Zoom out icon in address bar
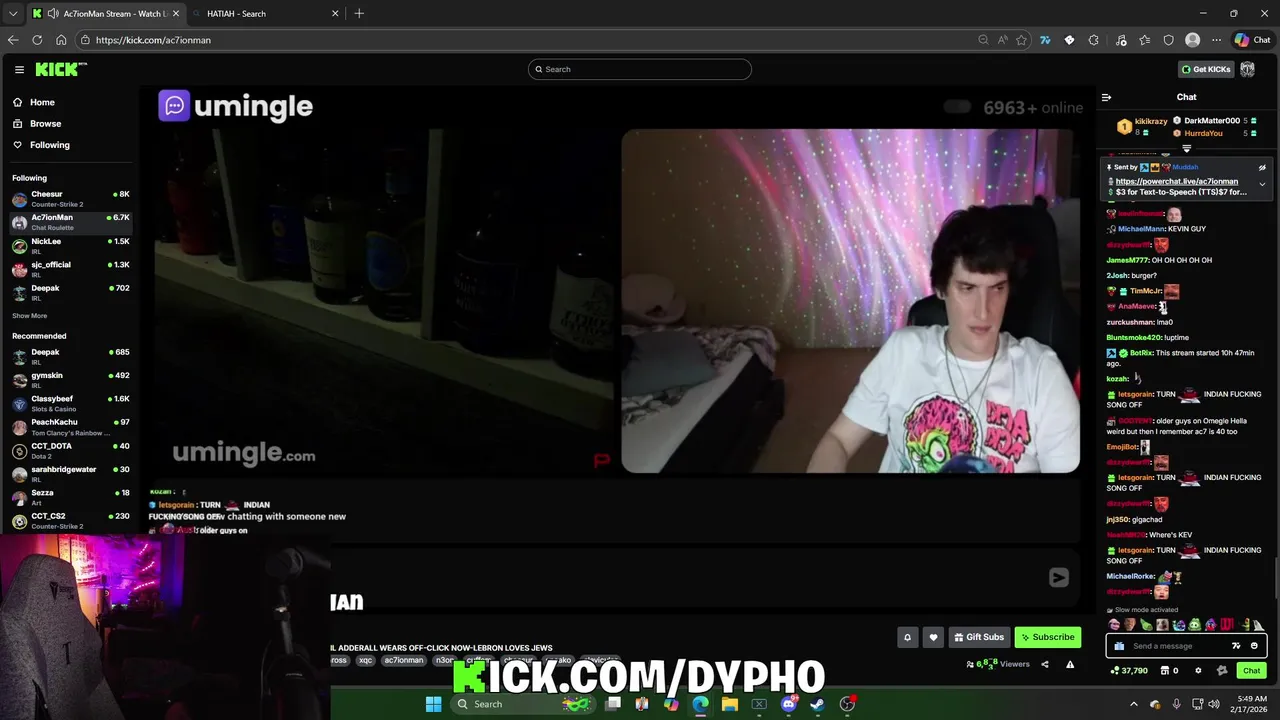This screenshot has height=720, width=1280. (983, 40)
